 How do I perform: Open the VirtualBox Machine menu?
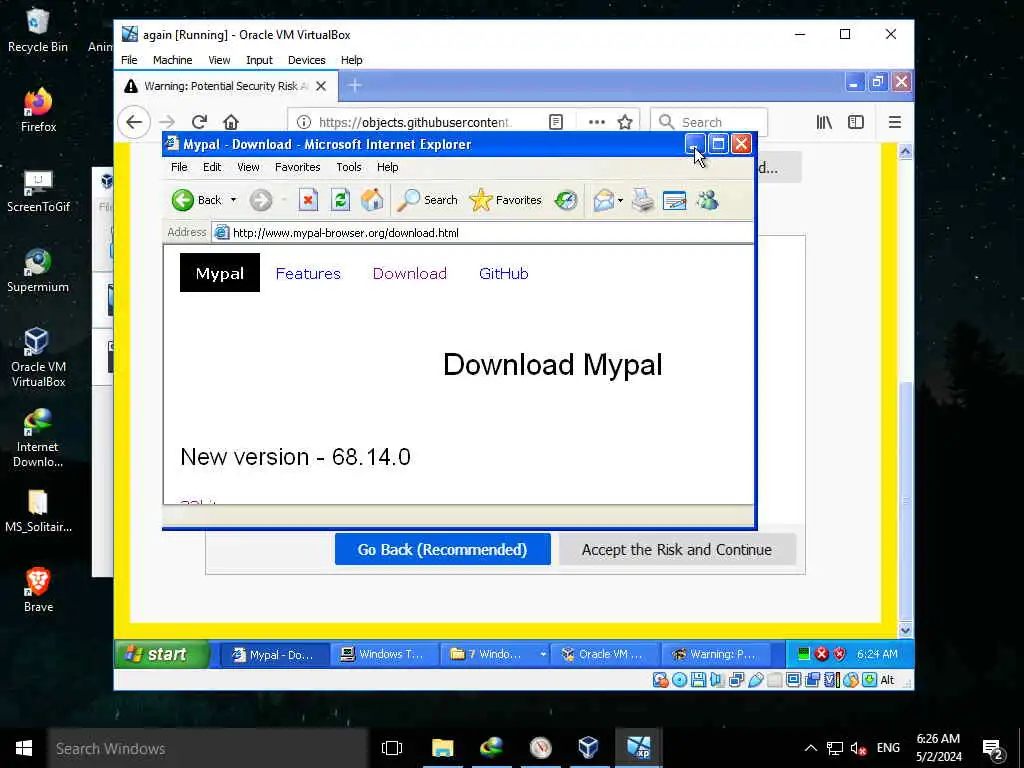[x=172, y=60]
